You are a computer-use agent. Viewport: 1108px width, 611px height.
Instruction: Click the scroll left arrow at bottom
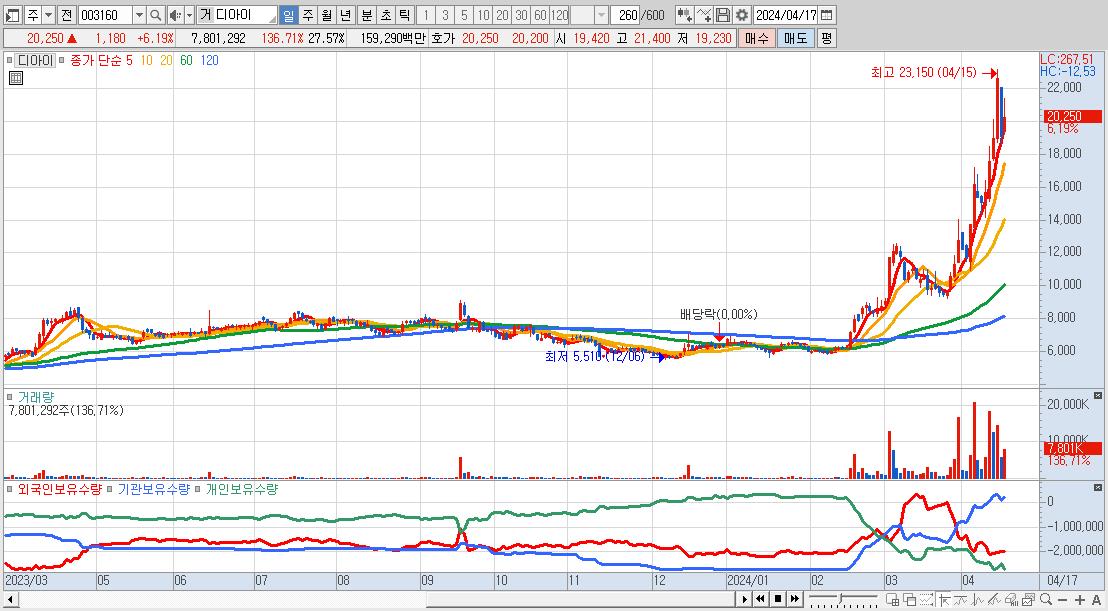tap(10, 600)
